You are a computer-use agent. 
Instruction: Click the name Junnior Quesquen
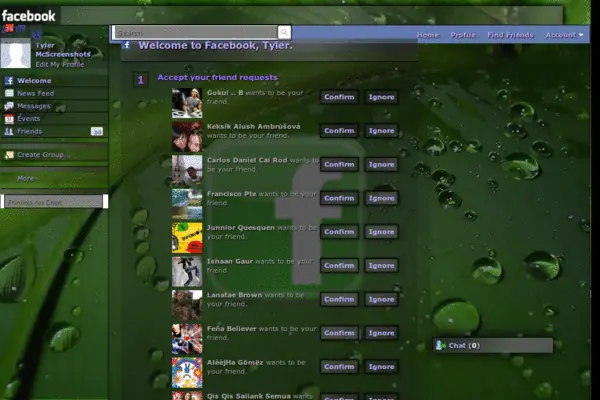(x=241, y=227)
